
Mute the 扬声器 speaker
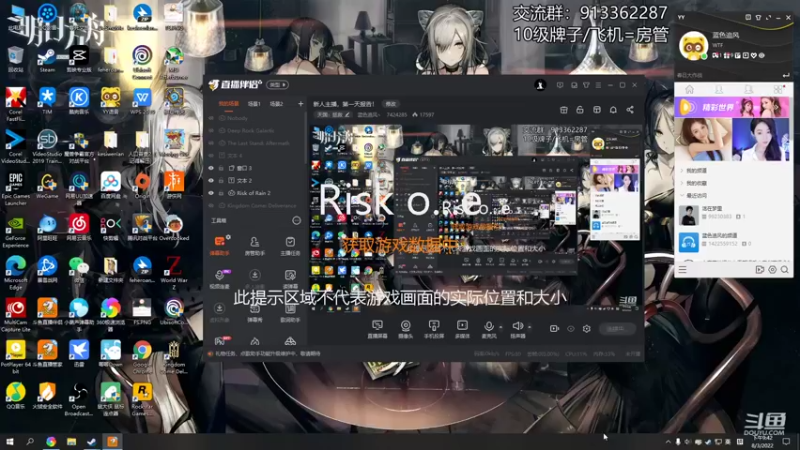tap(517, 329)
